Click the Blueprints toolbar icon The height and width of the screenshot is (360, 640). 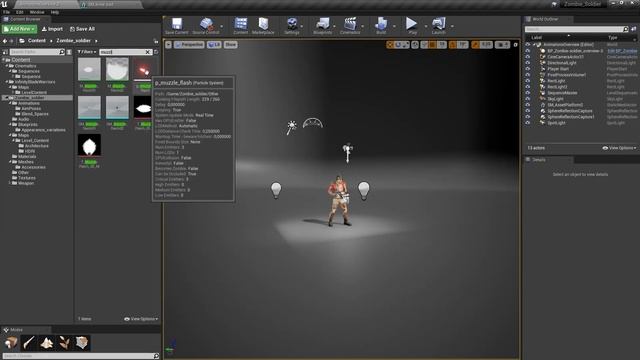tap(322, 24)
